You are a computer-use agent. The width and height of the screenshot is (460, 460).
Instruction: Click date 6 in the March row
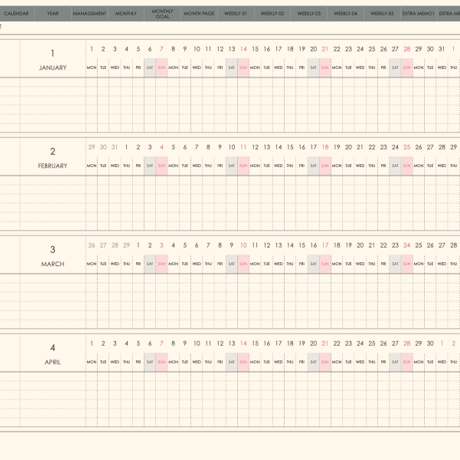pos(197,245)
